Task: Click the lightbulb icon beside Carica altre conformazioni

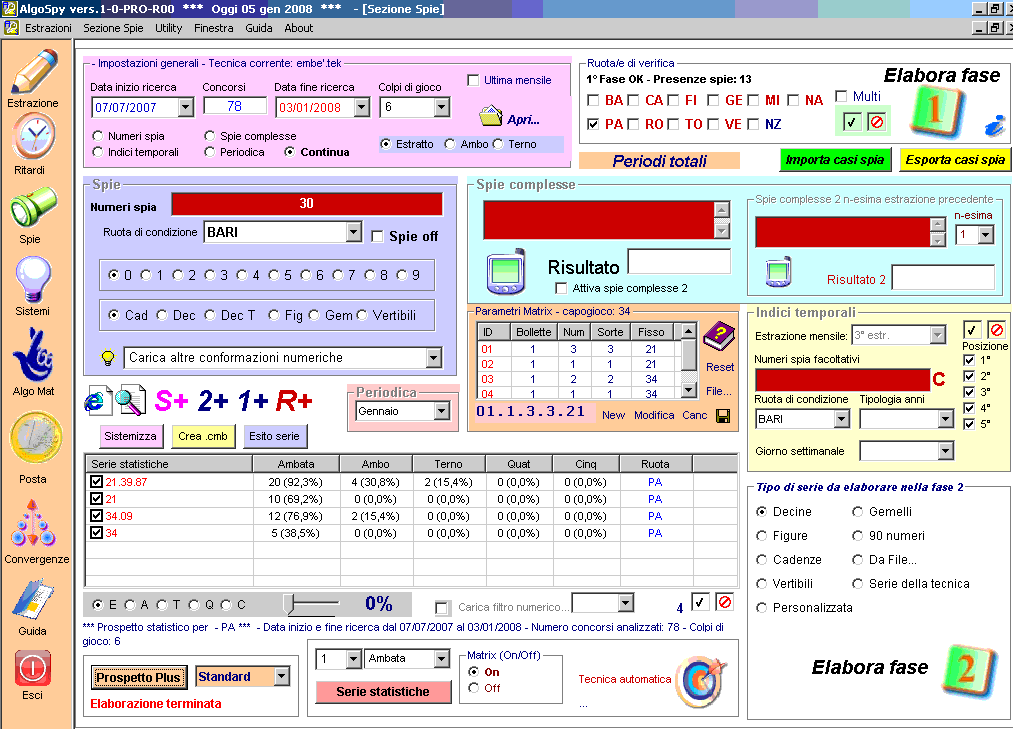Action: 108,357
